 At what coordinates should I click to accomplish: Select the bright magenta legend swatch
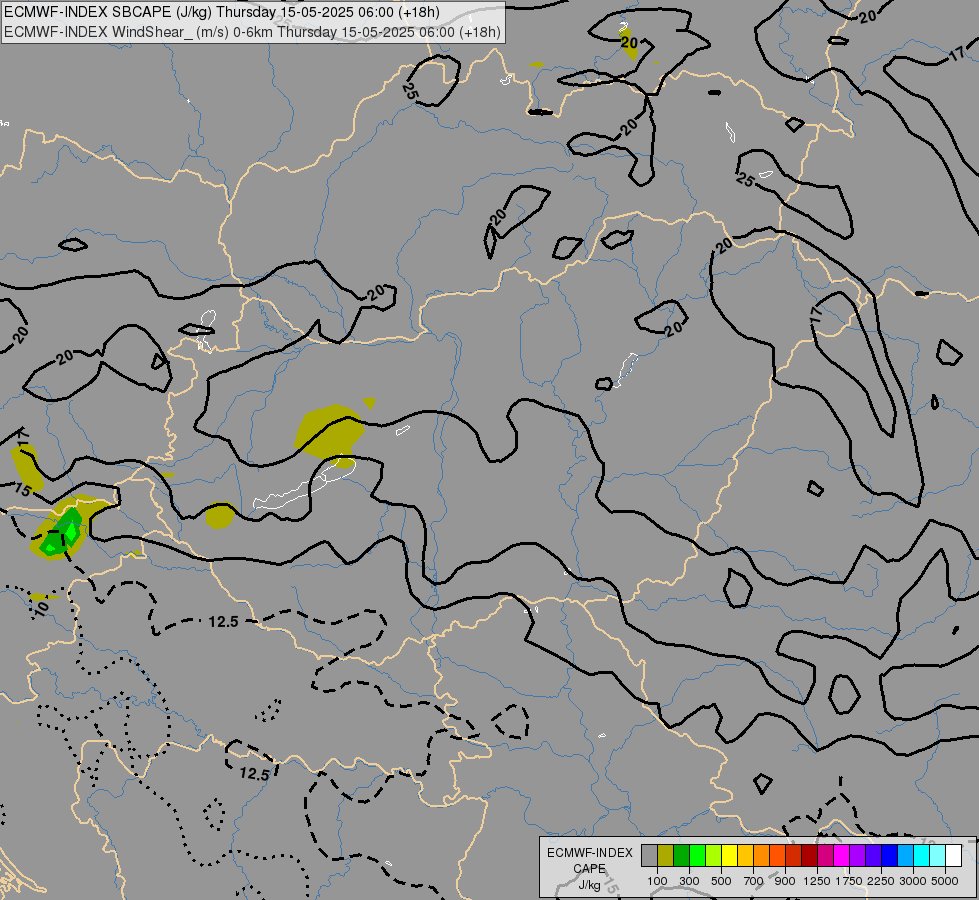[x=841, y=856]
